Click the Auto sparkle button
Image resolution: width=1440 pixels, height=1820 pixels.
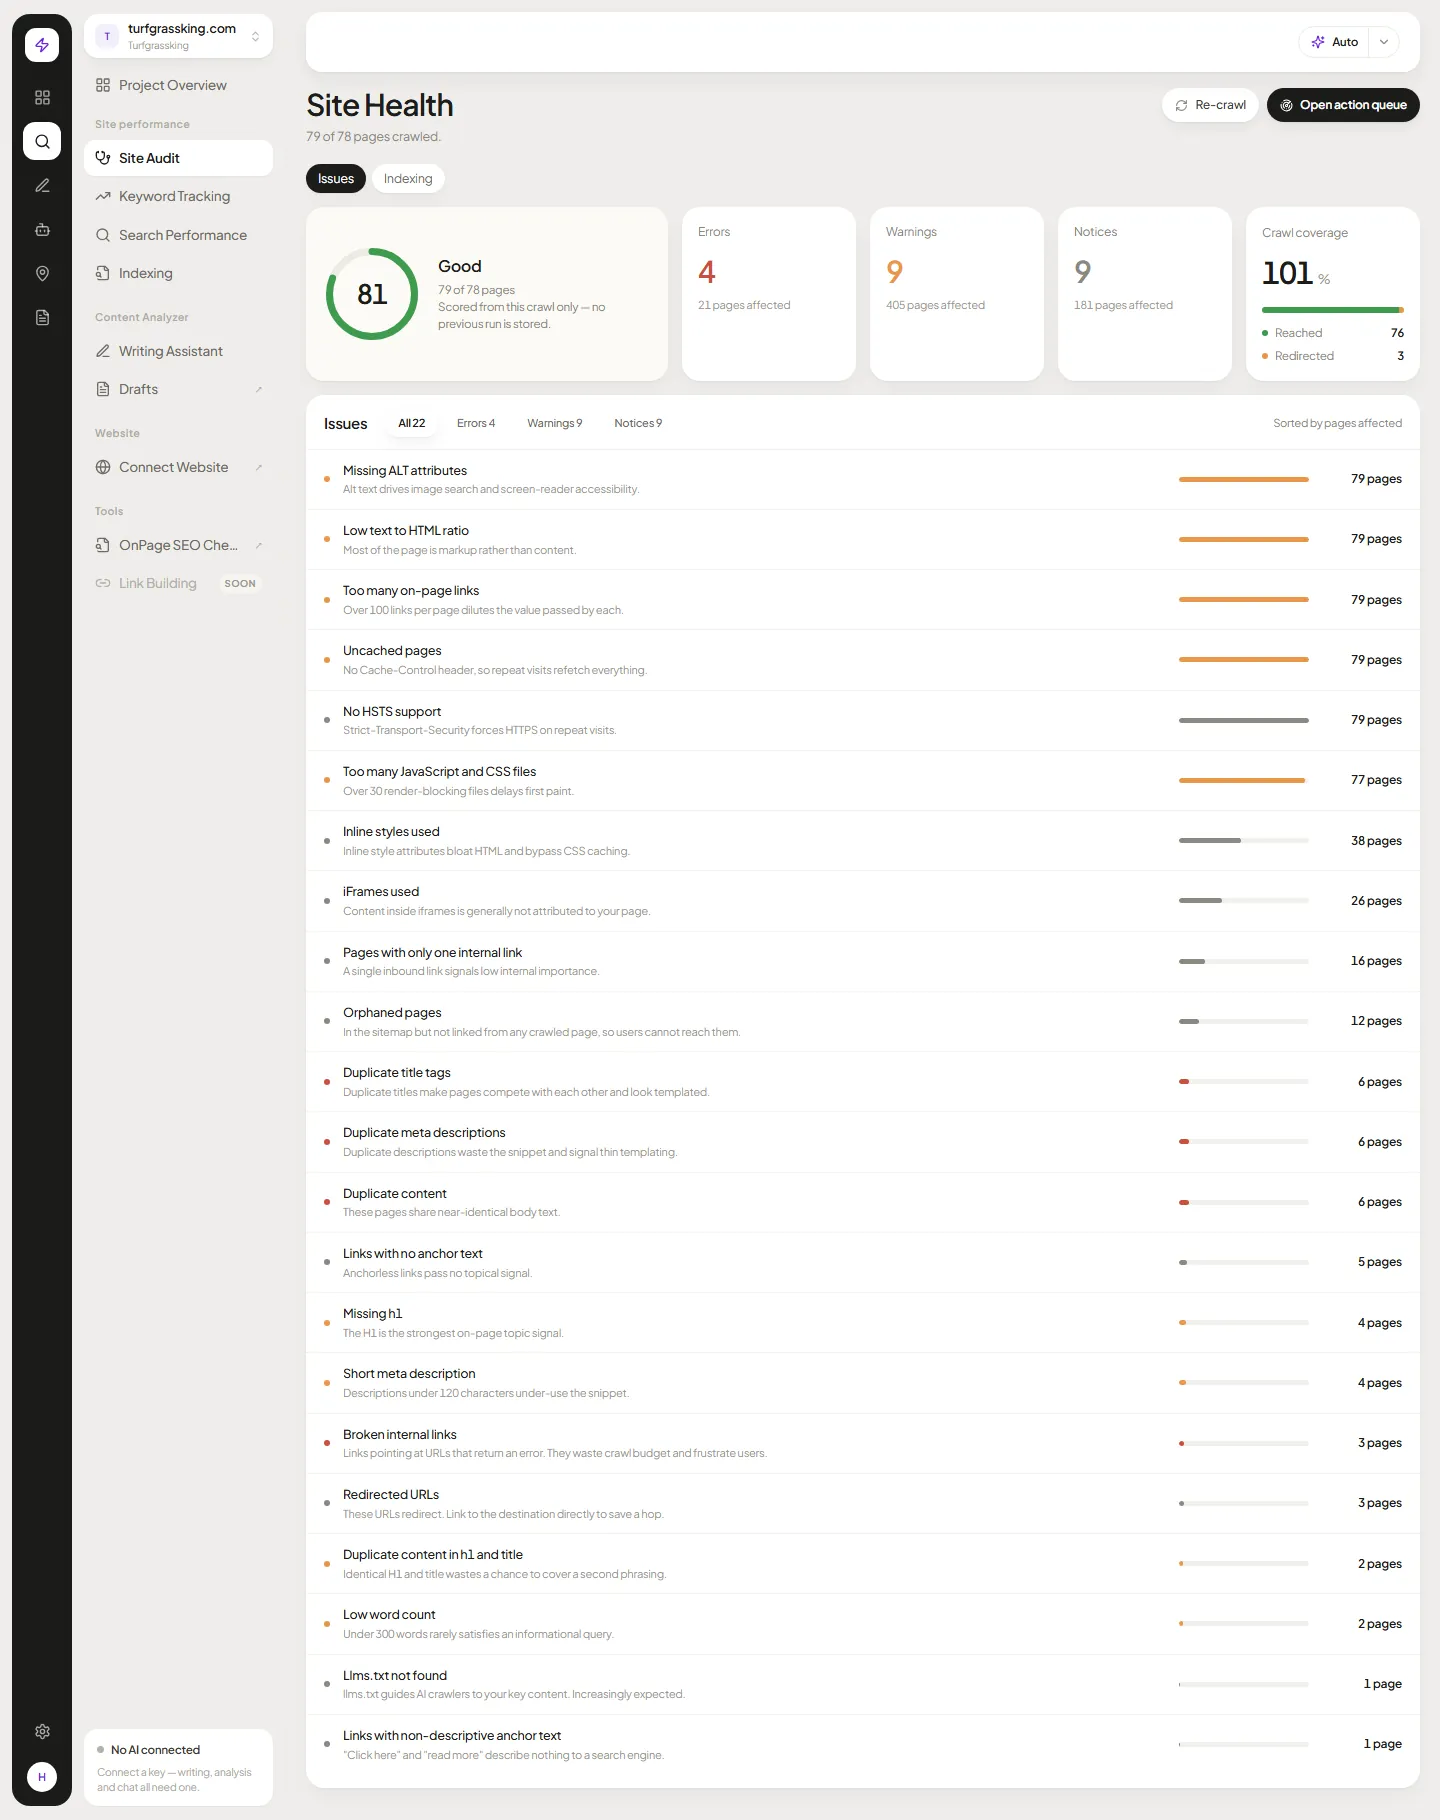[1334, 42]
